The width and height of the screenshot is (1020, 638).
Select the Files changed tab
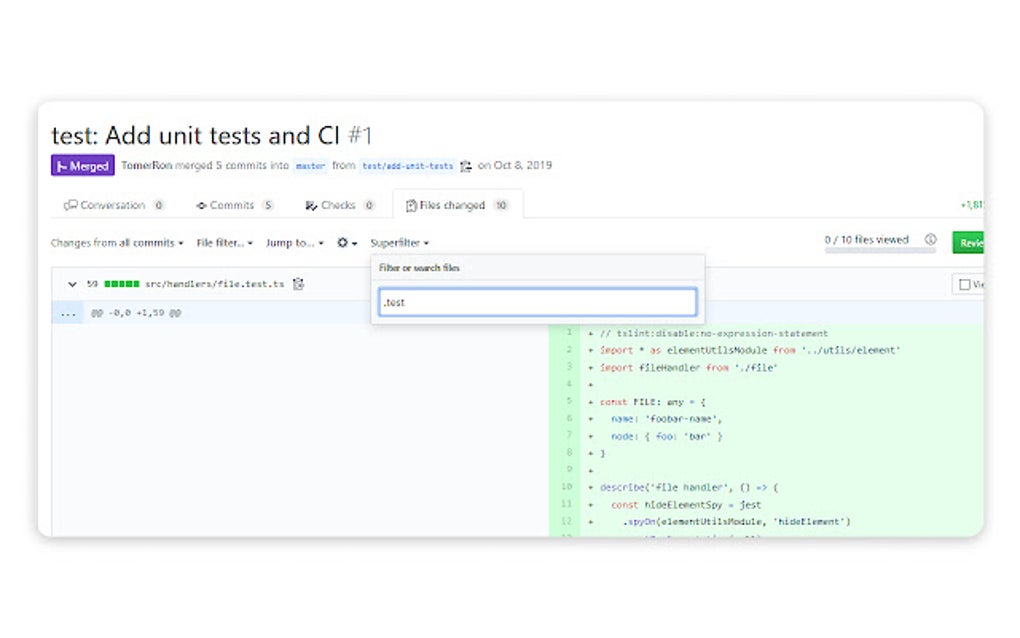(457, 206)
